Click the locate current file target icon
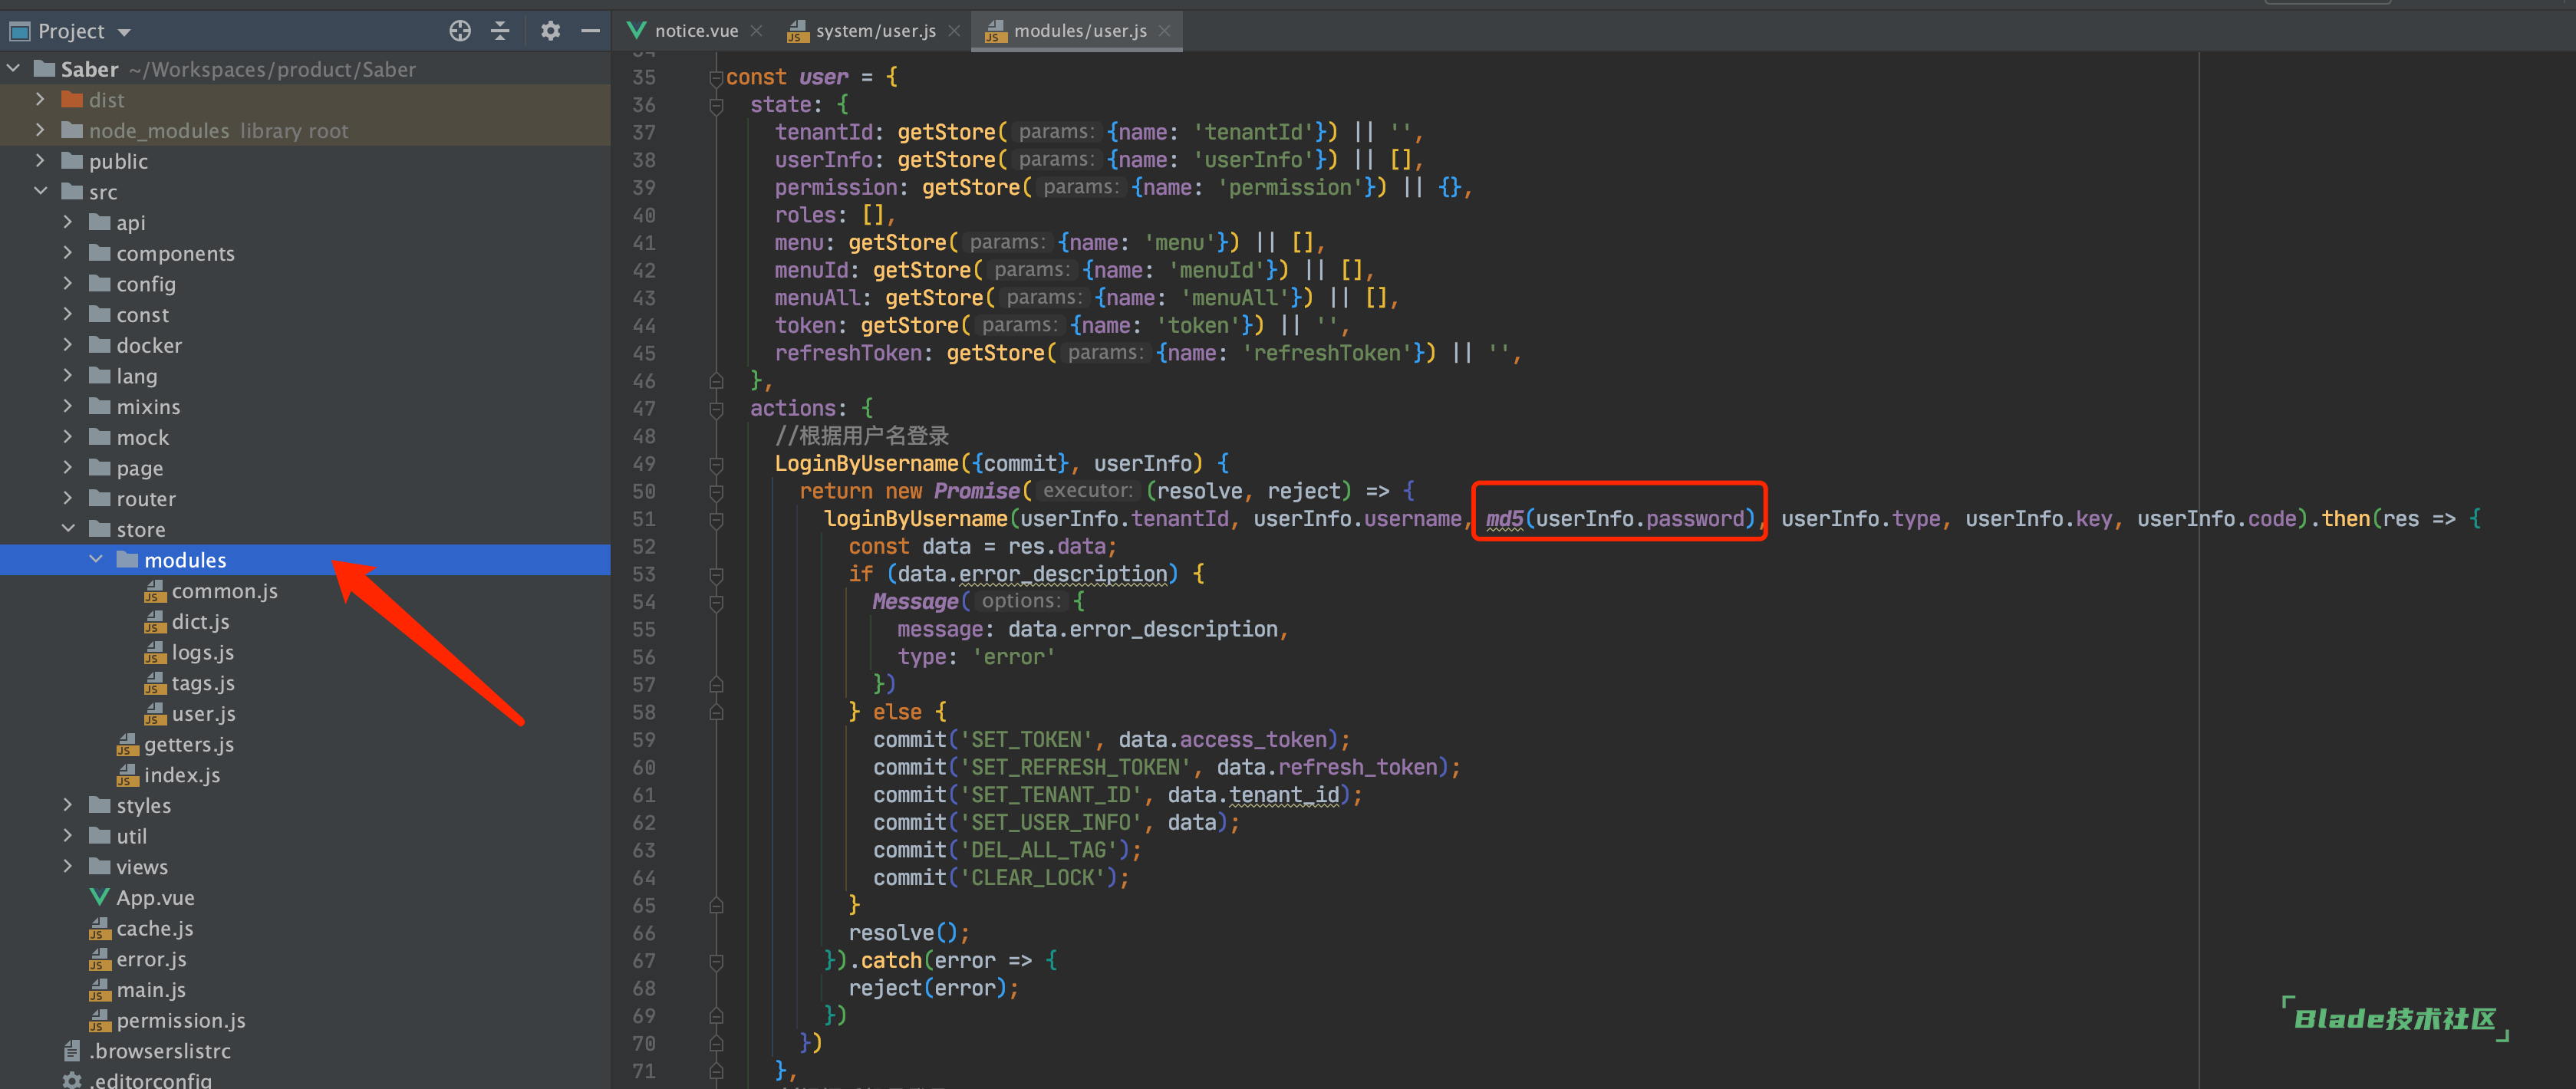The width and height of the screenshot is (2576, 1089). click(460, 31)
